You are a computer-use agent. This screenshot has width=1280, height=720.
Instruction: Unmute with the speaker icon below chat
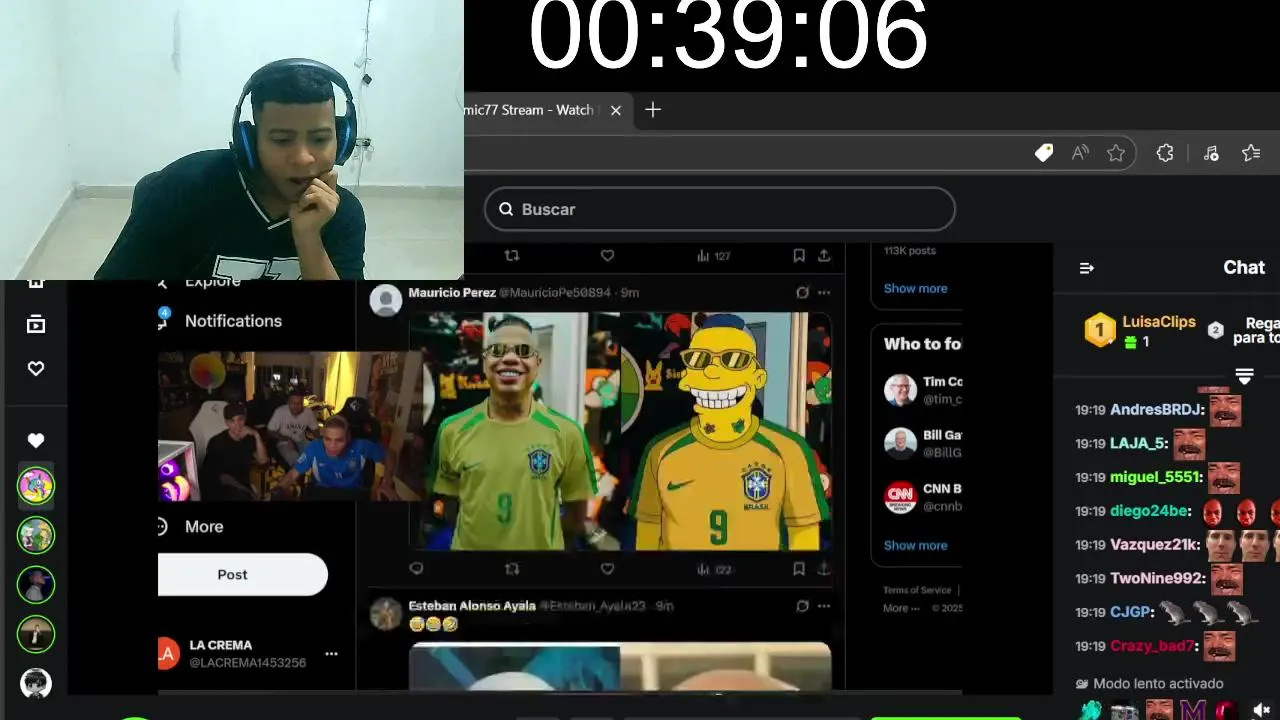pos(1261,710)
